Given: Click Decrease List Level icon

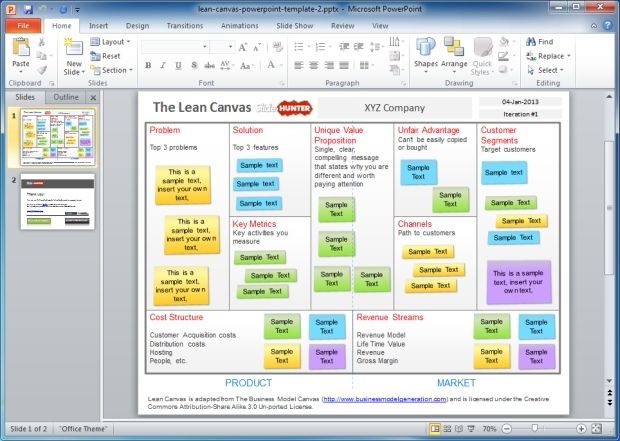Looking at the screenshot, I should pyautogui.click(x=344, y=47).
